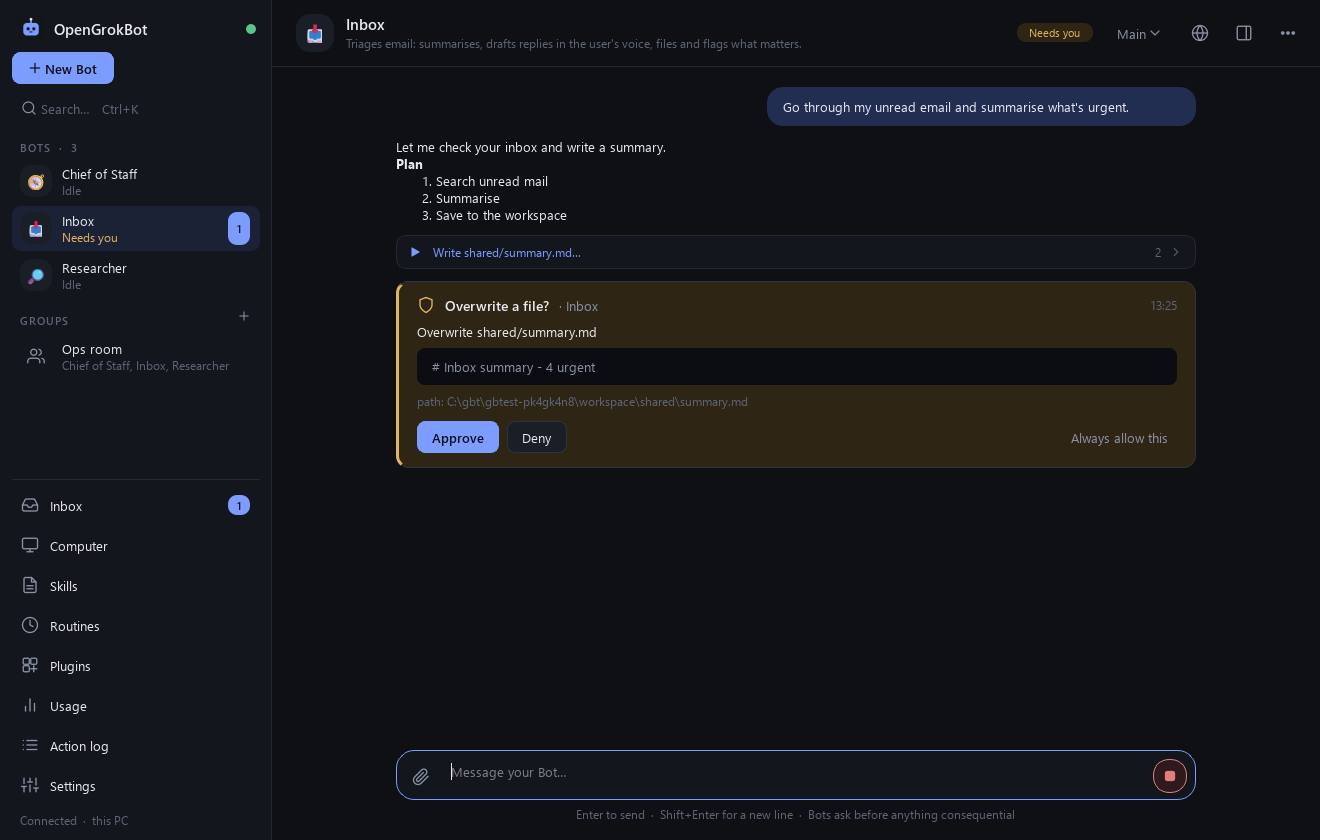This screenshot has width=1320, height=840.
Task: Select the Researcher bot
Action: 136,276
